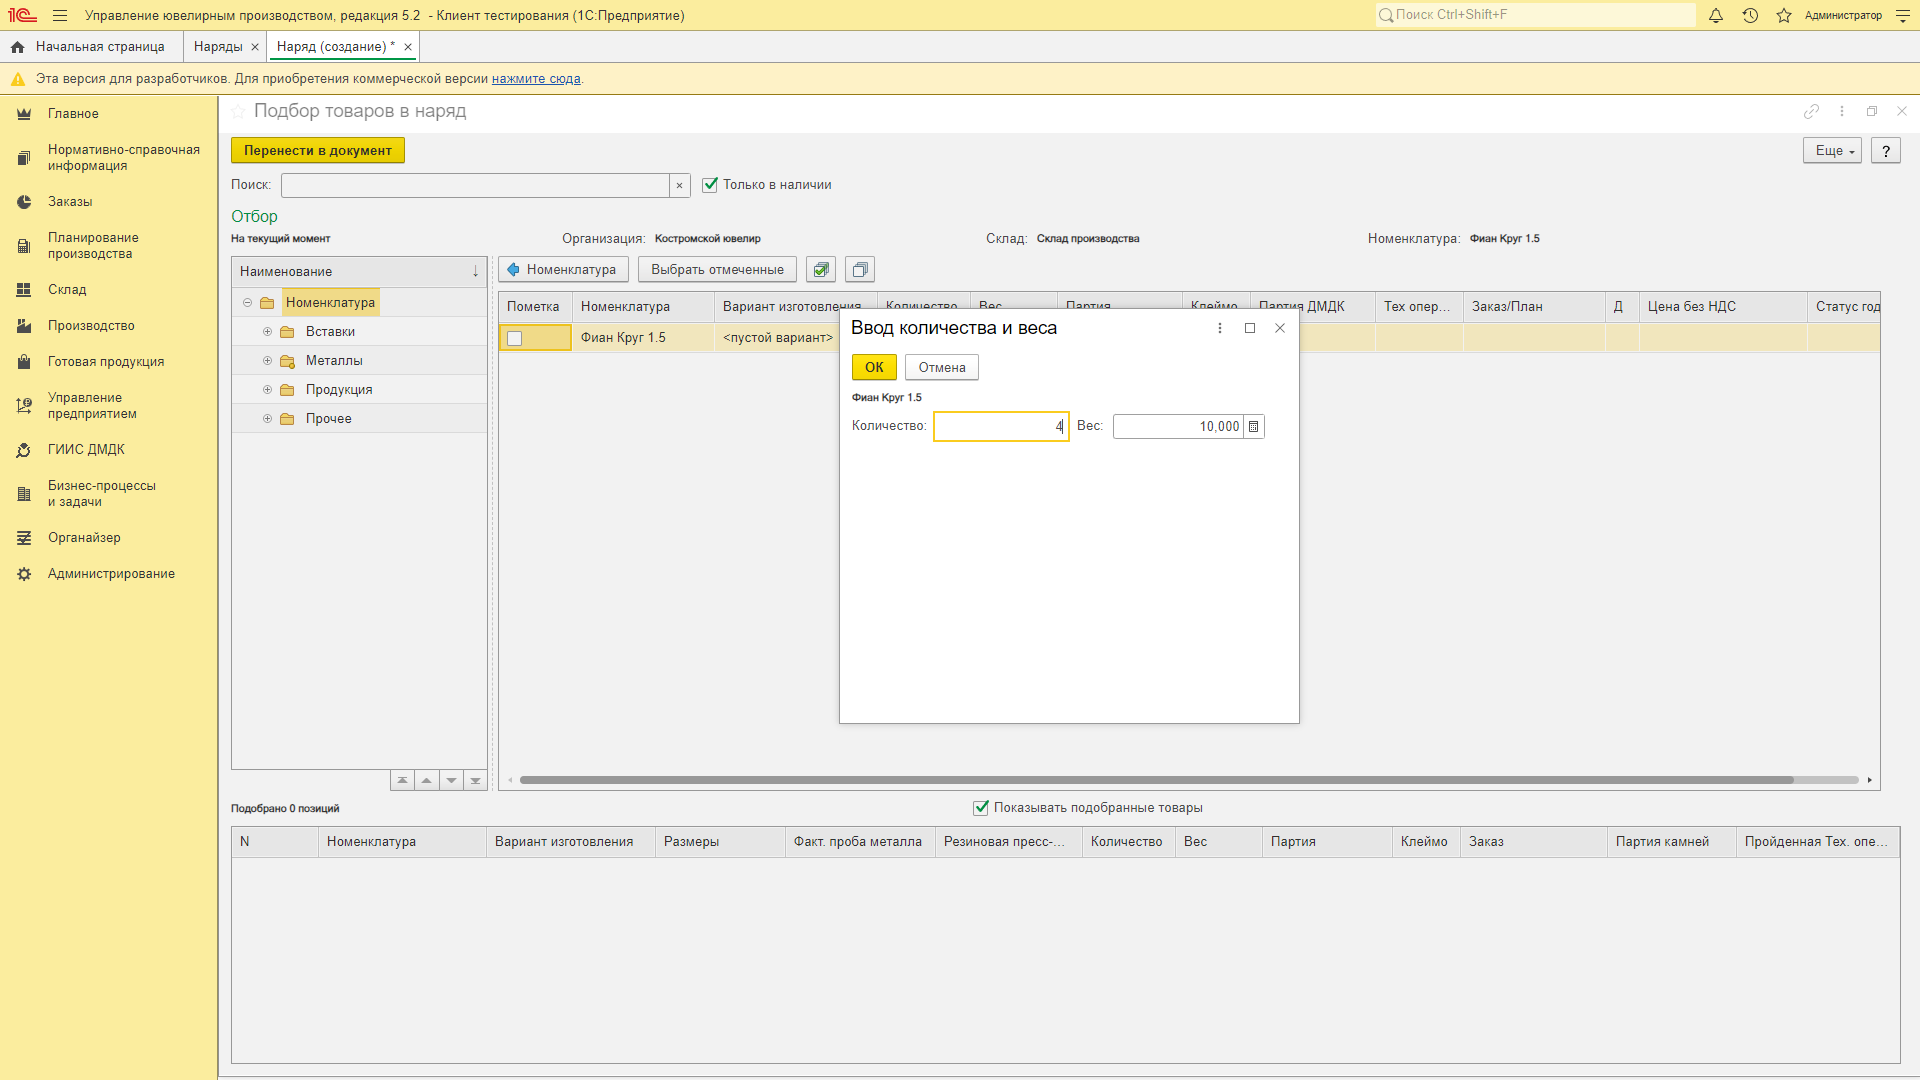Collapse the Номенклатура tree root
This screenshot has height=1080, width=1920.
point(247,303)
